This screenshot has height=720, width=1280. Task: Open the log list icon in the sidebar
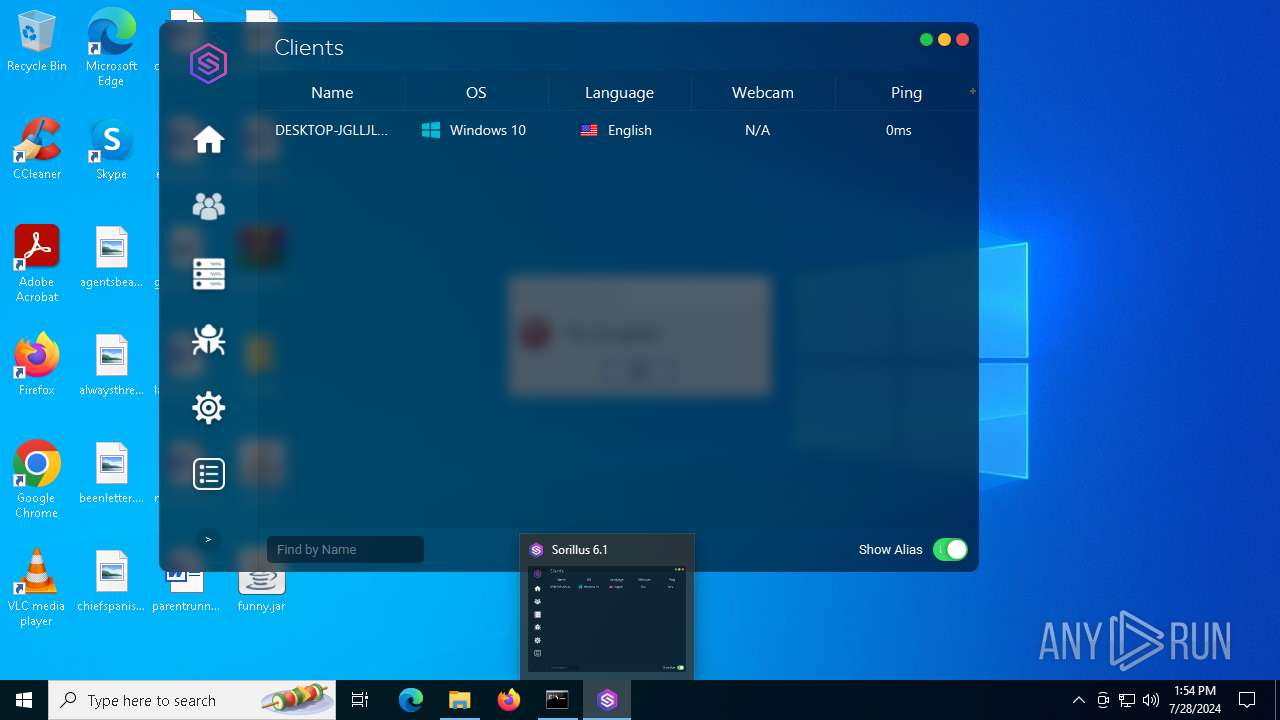pyautogui.click(x=209, y=474)
